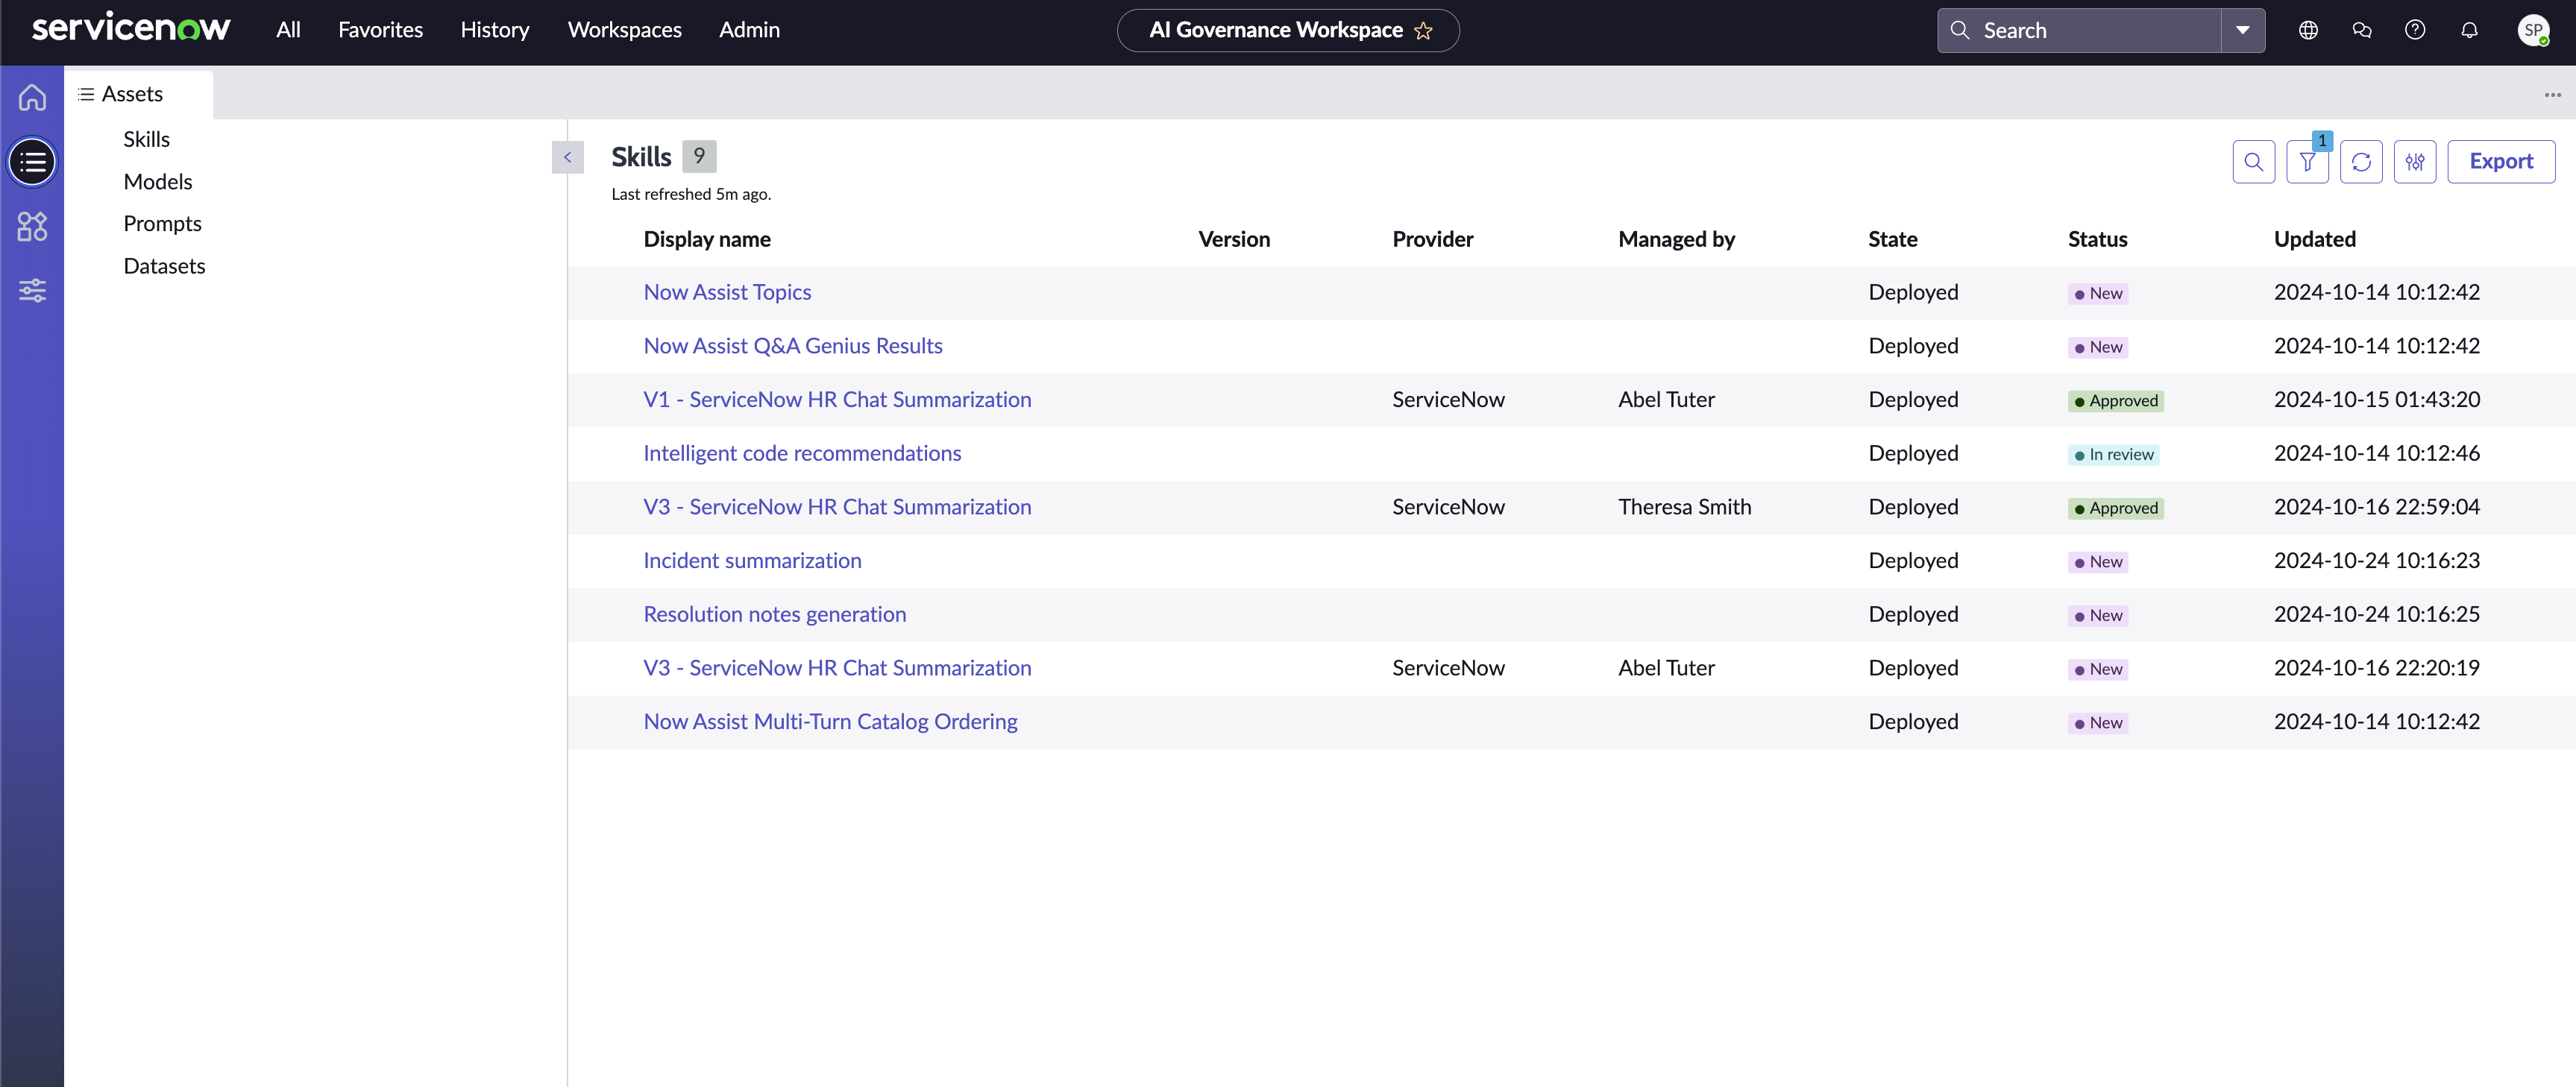Open Intelligent code recommendations skill
The image size is (2576, 1087).
[802, 453]
